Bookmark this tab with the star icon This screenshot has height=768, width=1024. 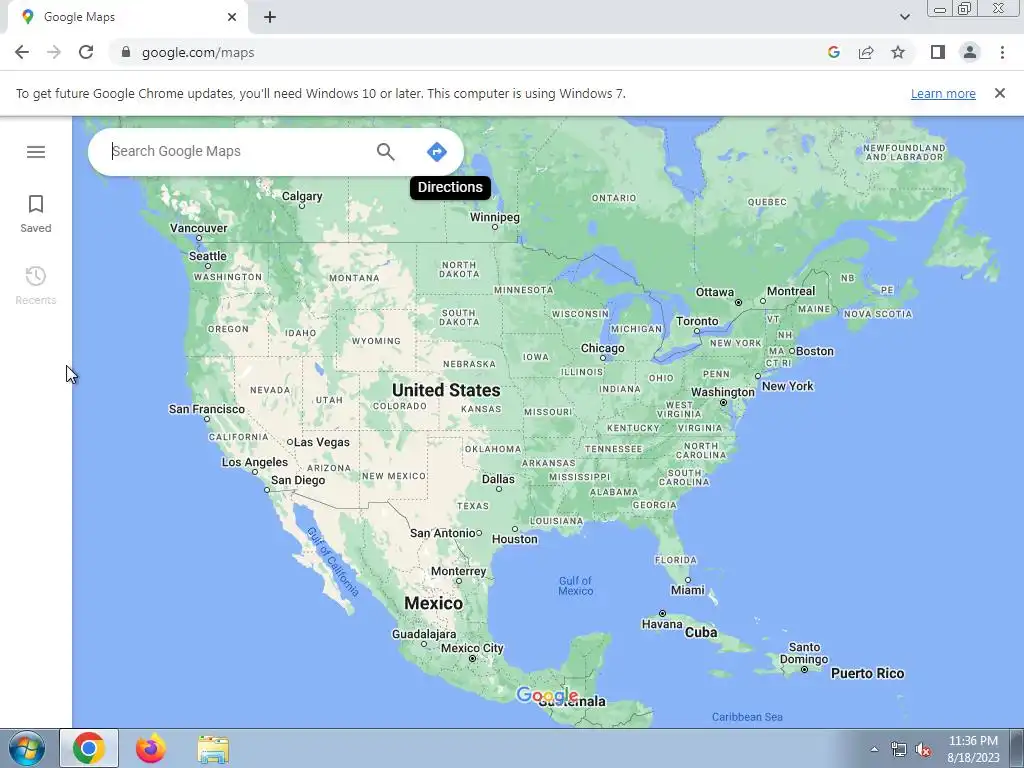coord(898,52)
